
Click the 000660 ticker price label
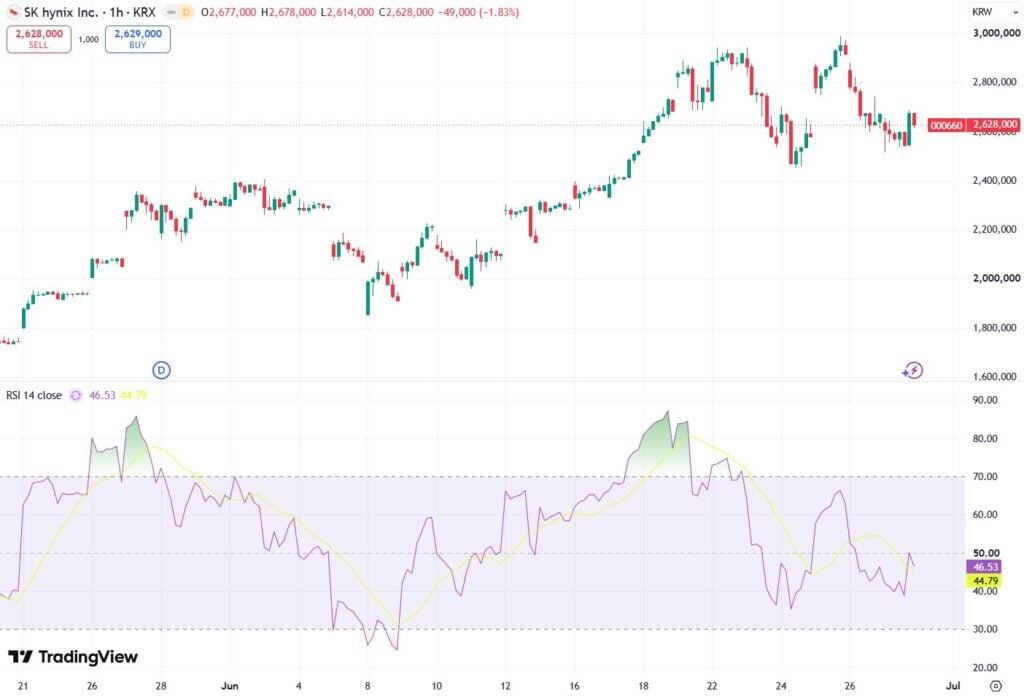(x=946, y=125)
